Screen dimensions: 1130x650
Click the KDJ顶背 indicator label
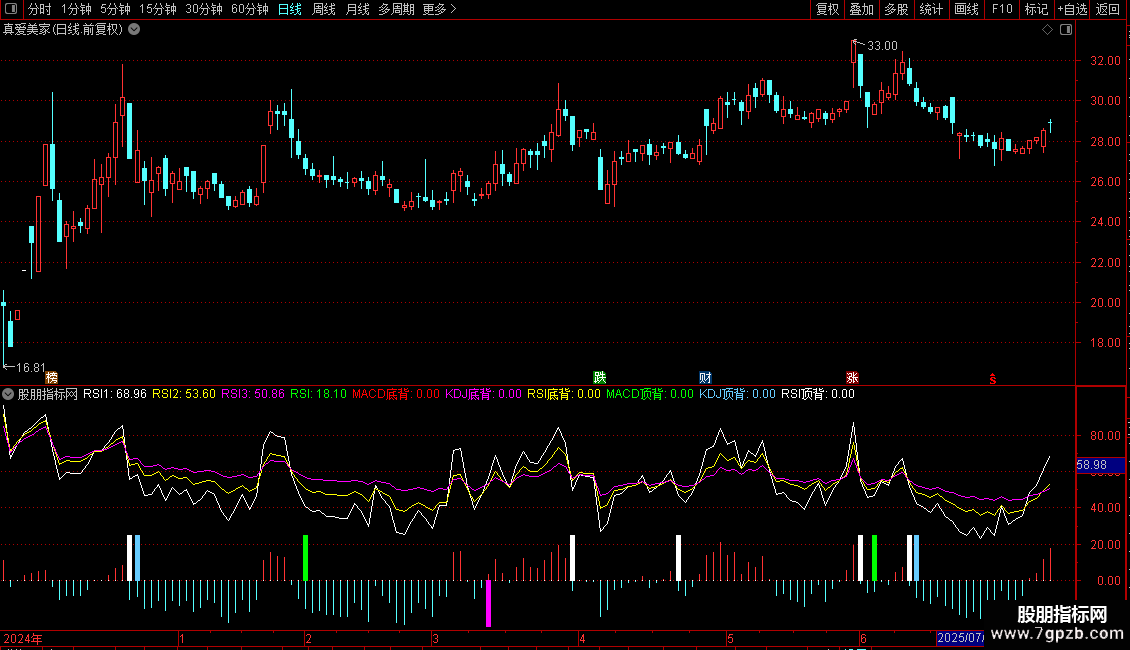(x=737, y=394)
